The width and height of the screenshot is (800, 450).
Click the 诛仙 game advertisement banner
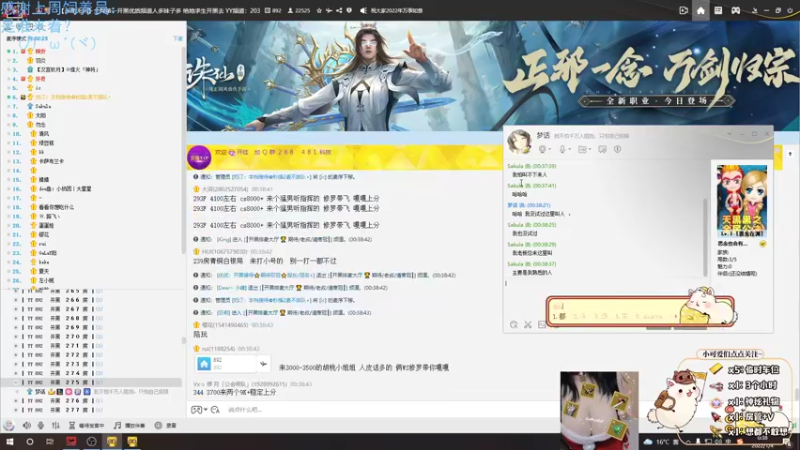493,76
